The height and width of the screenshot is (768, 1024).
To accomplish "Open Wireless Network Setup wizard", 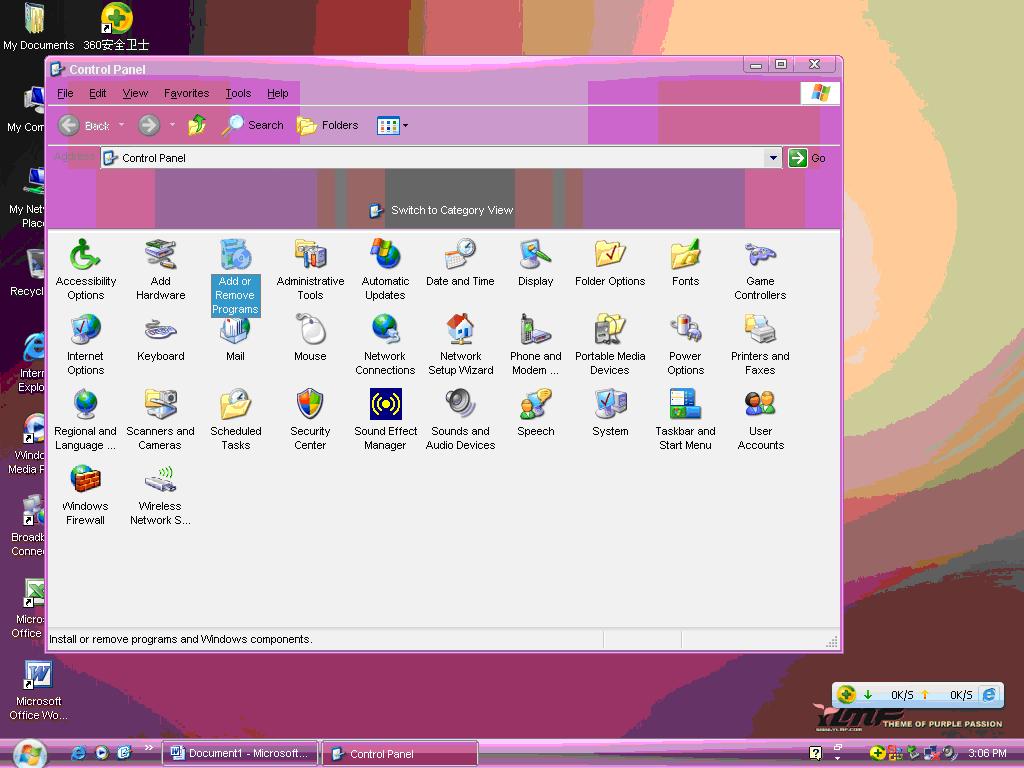I will [x=161, y=494].
